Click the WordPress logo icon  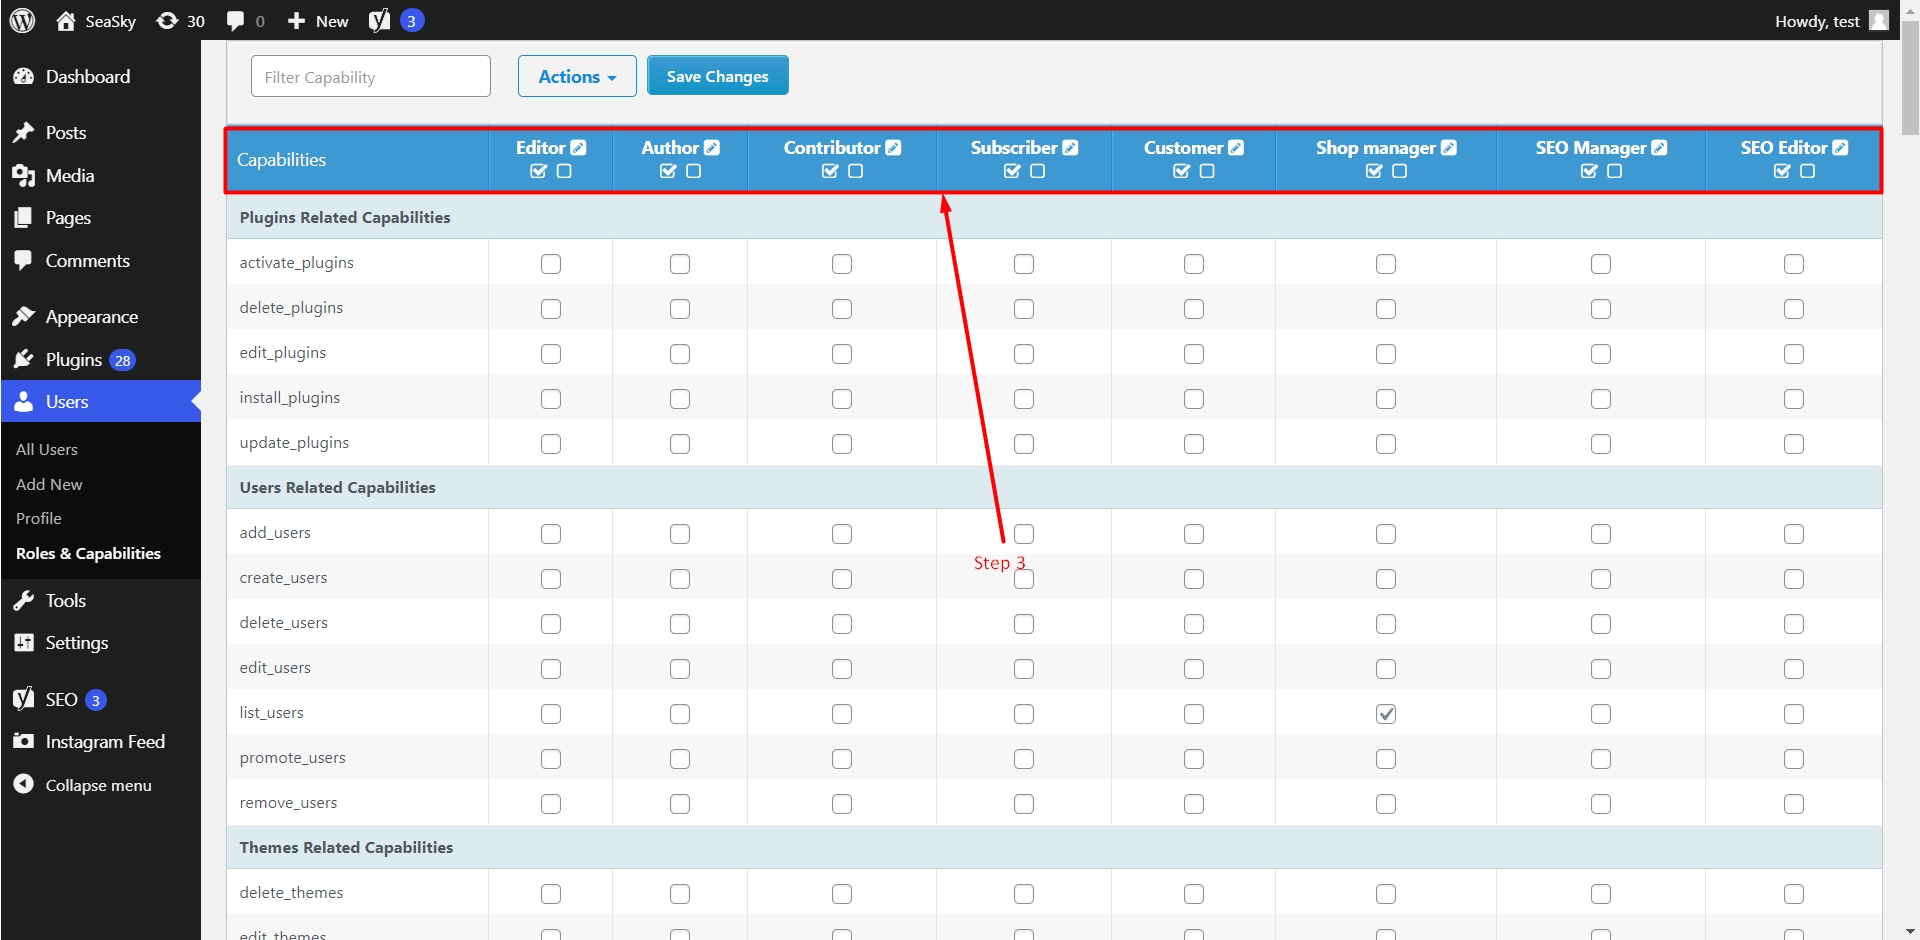coord(23,20)
